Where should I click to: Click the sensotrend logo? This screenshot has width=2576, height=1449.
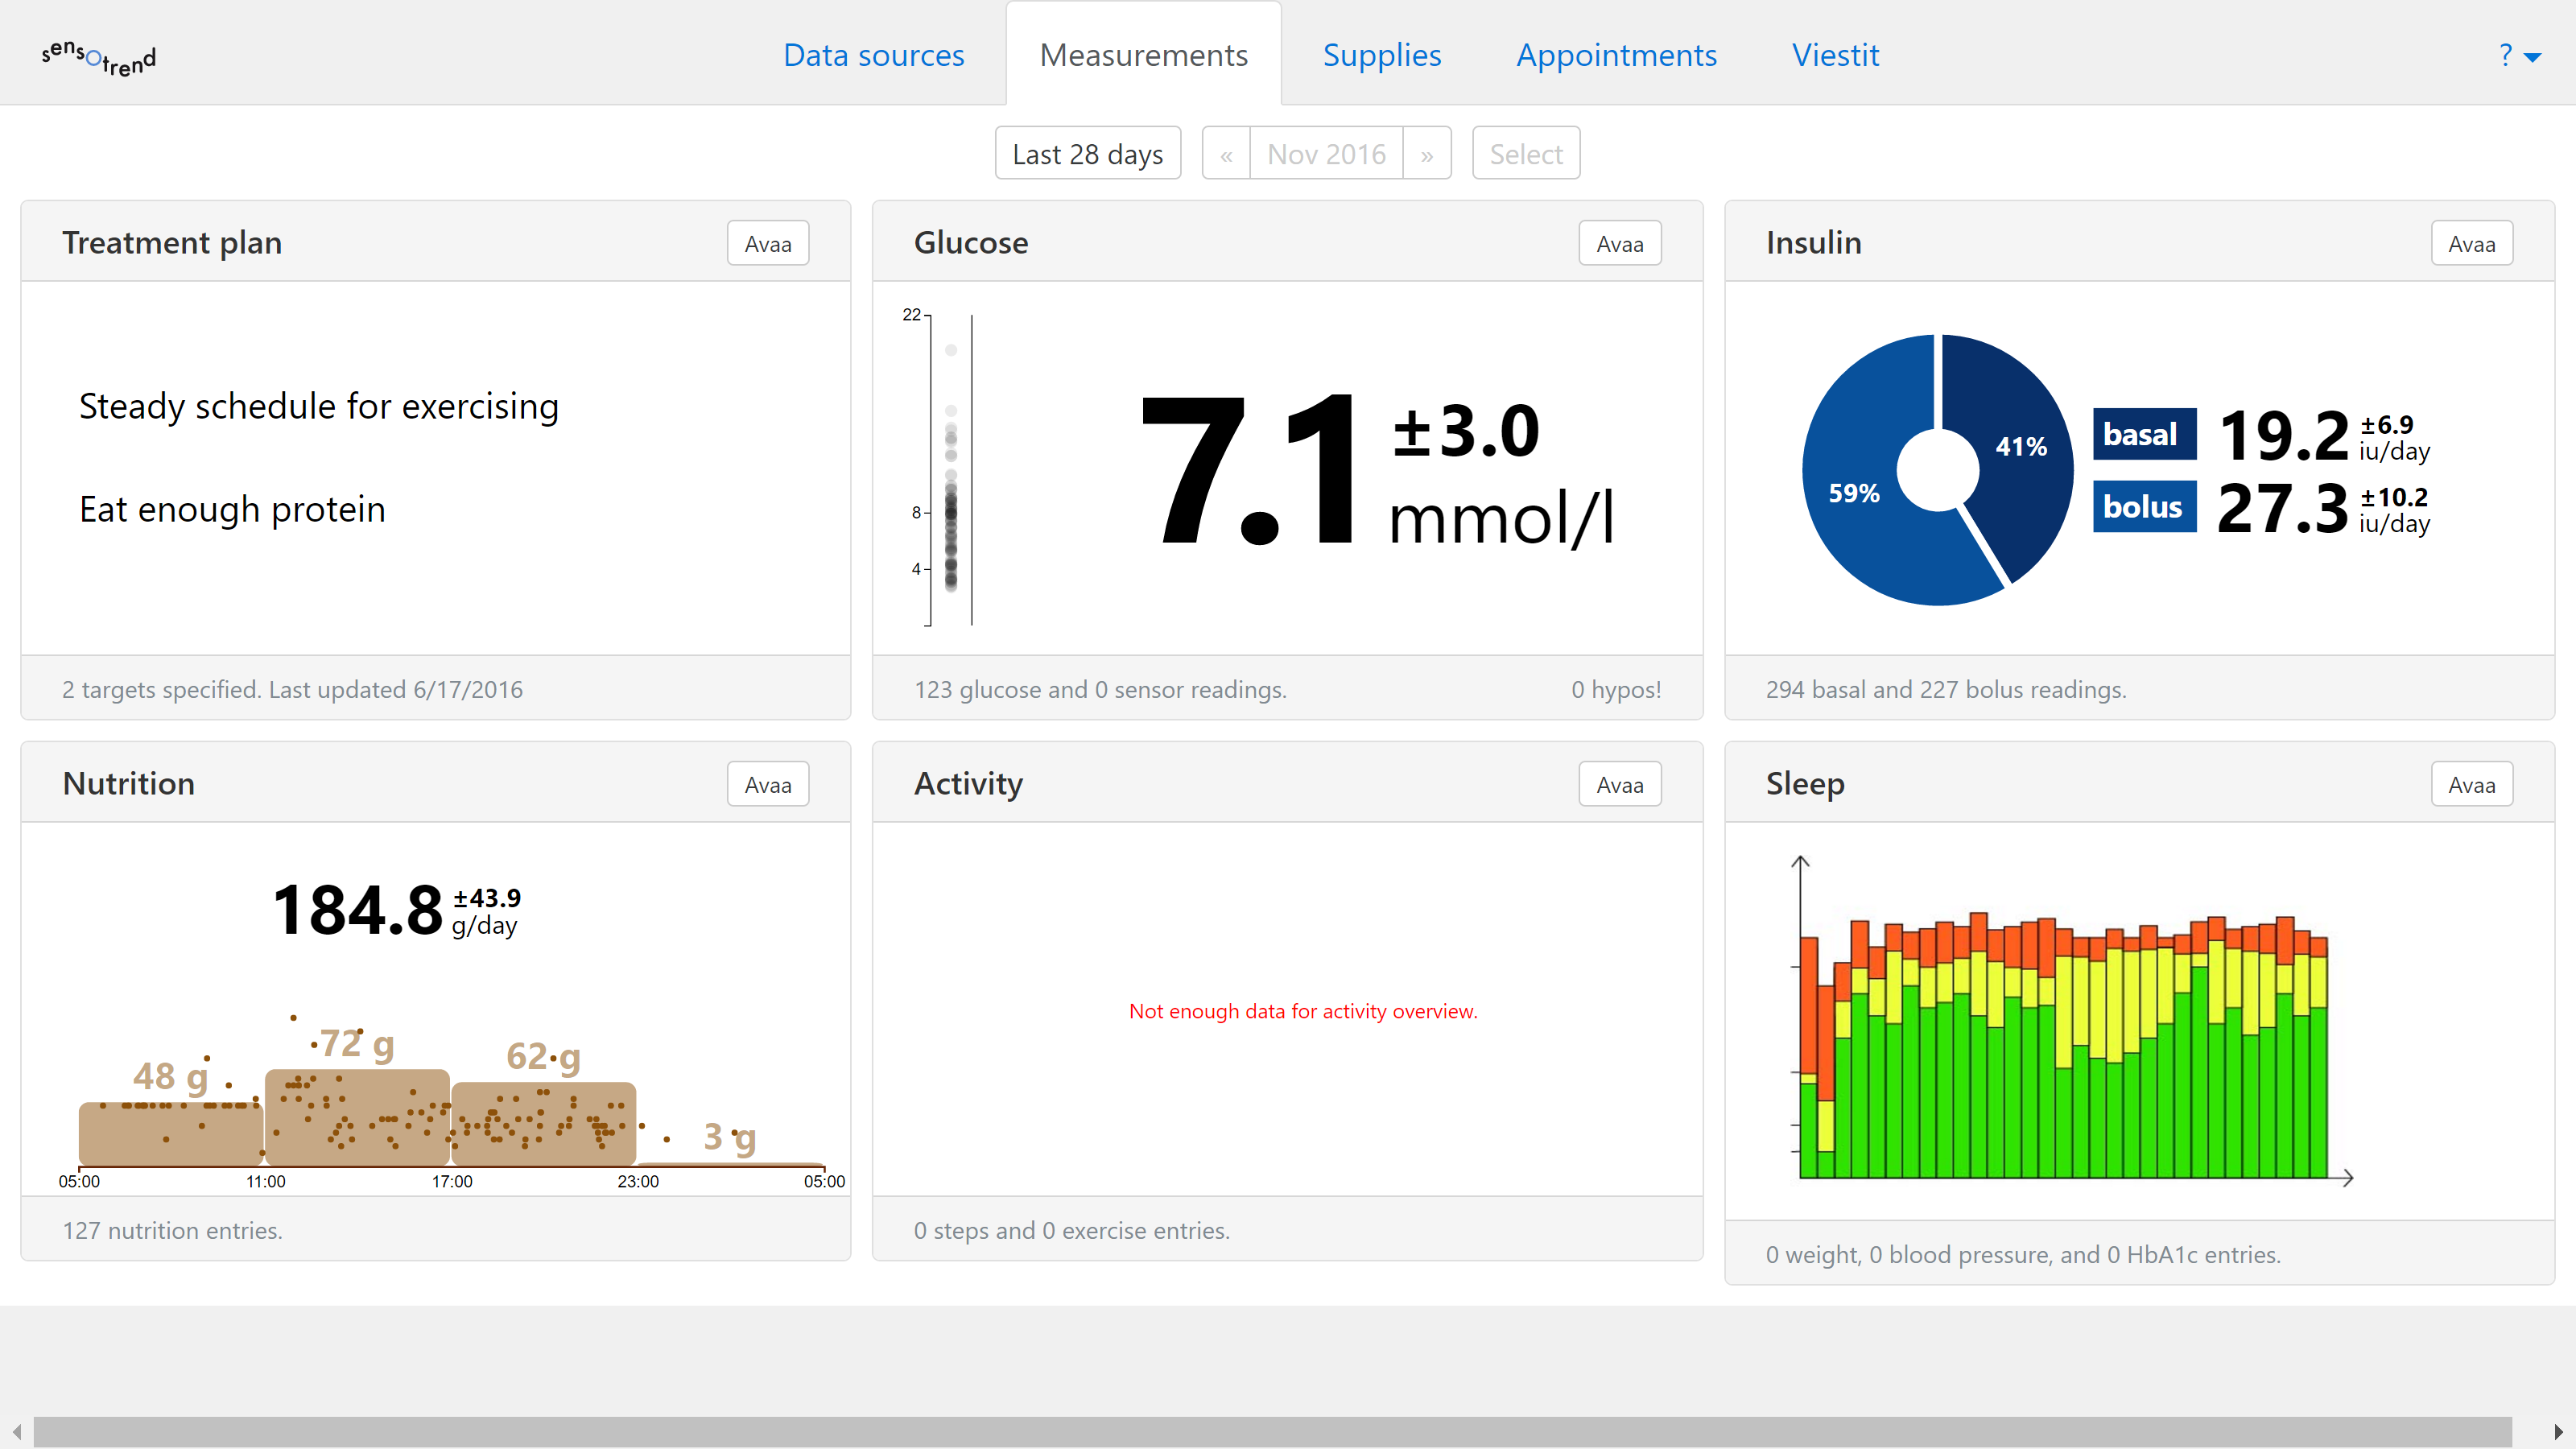pos(98,57)
